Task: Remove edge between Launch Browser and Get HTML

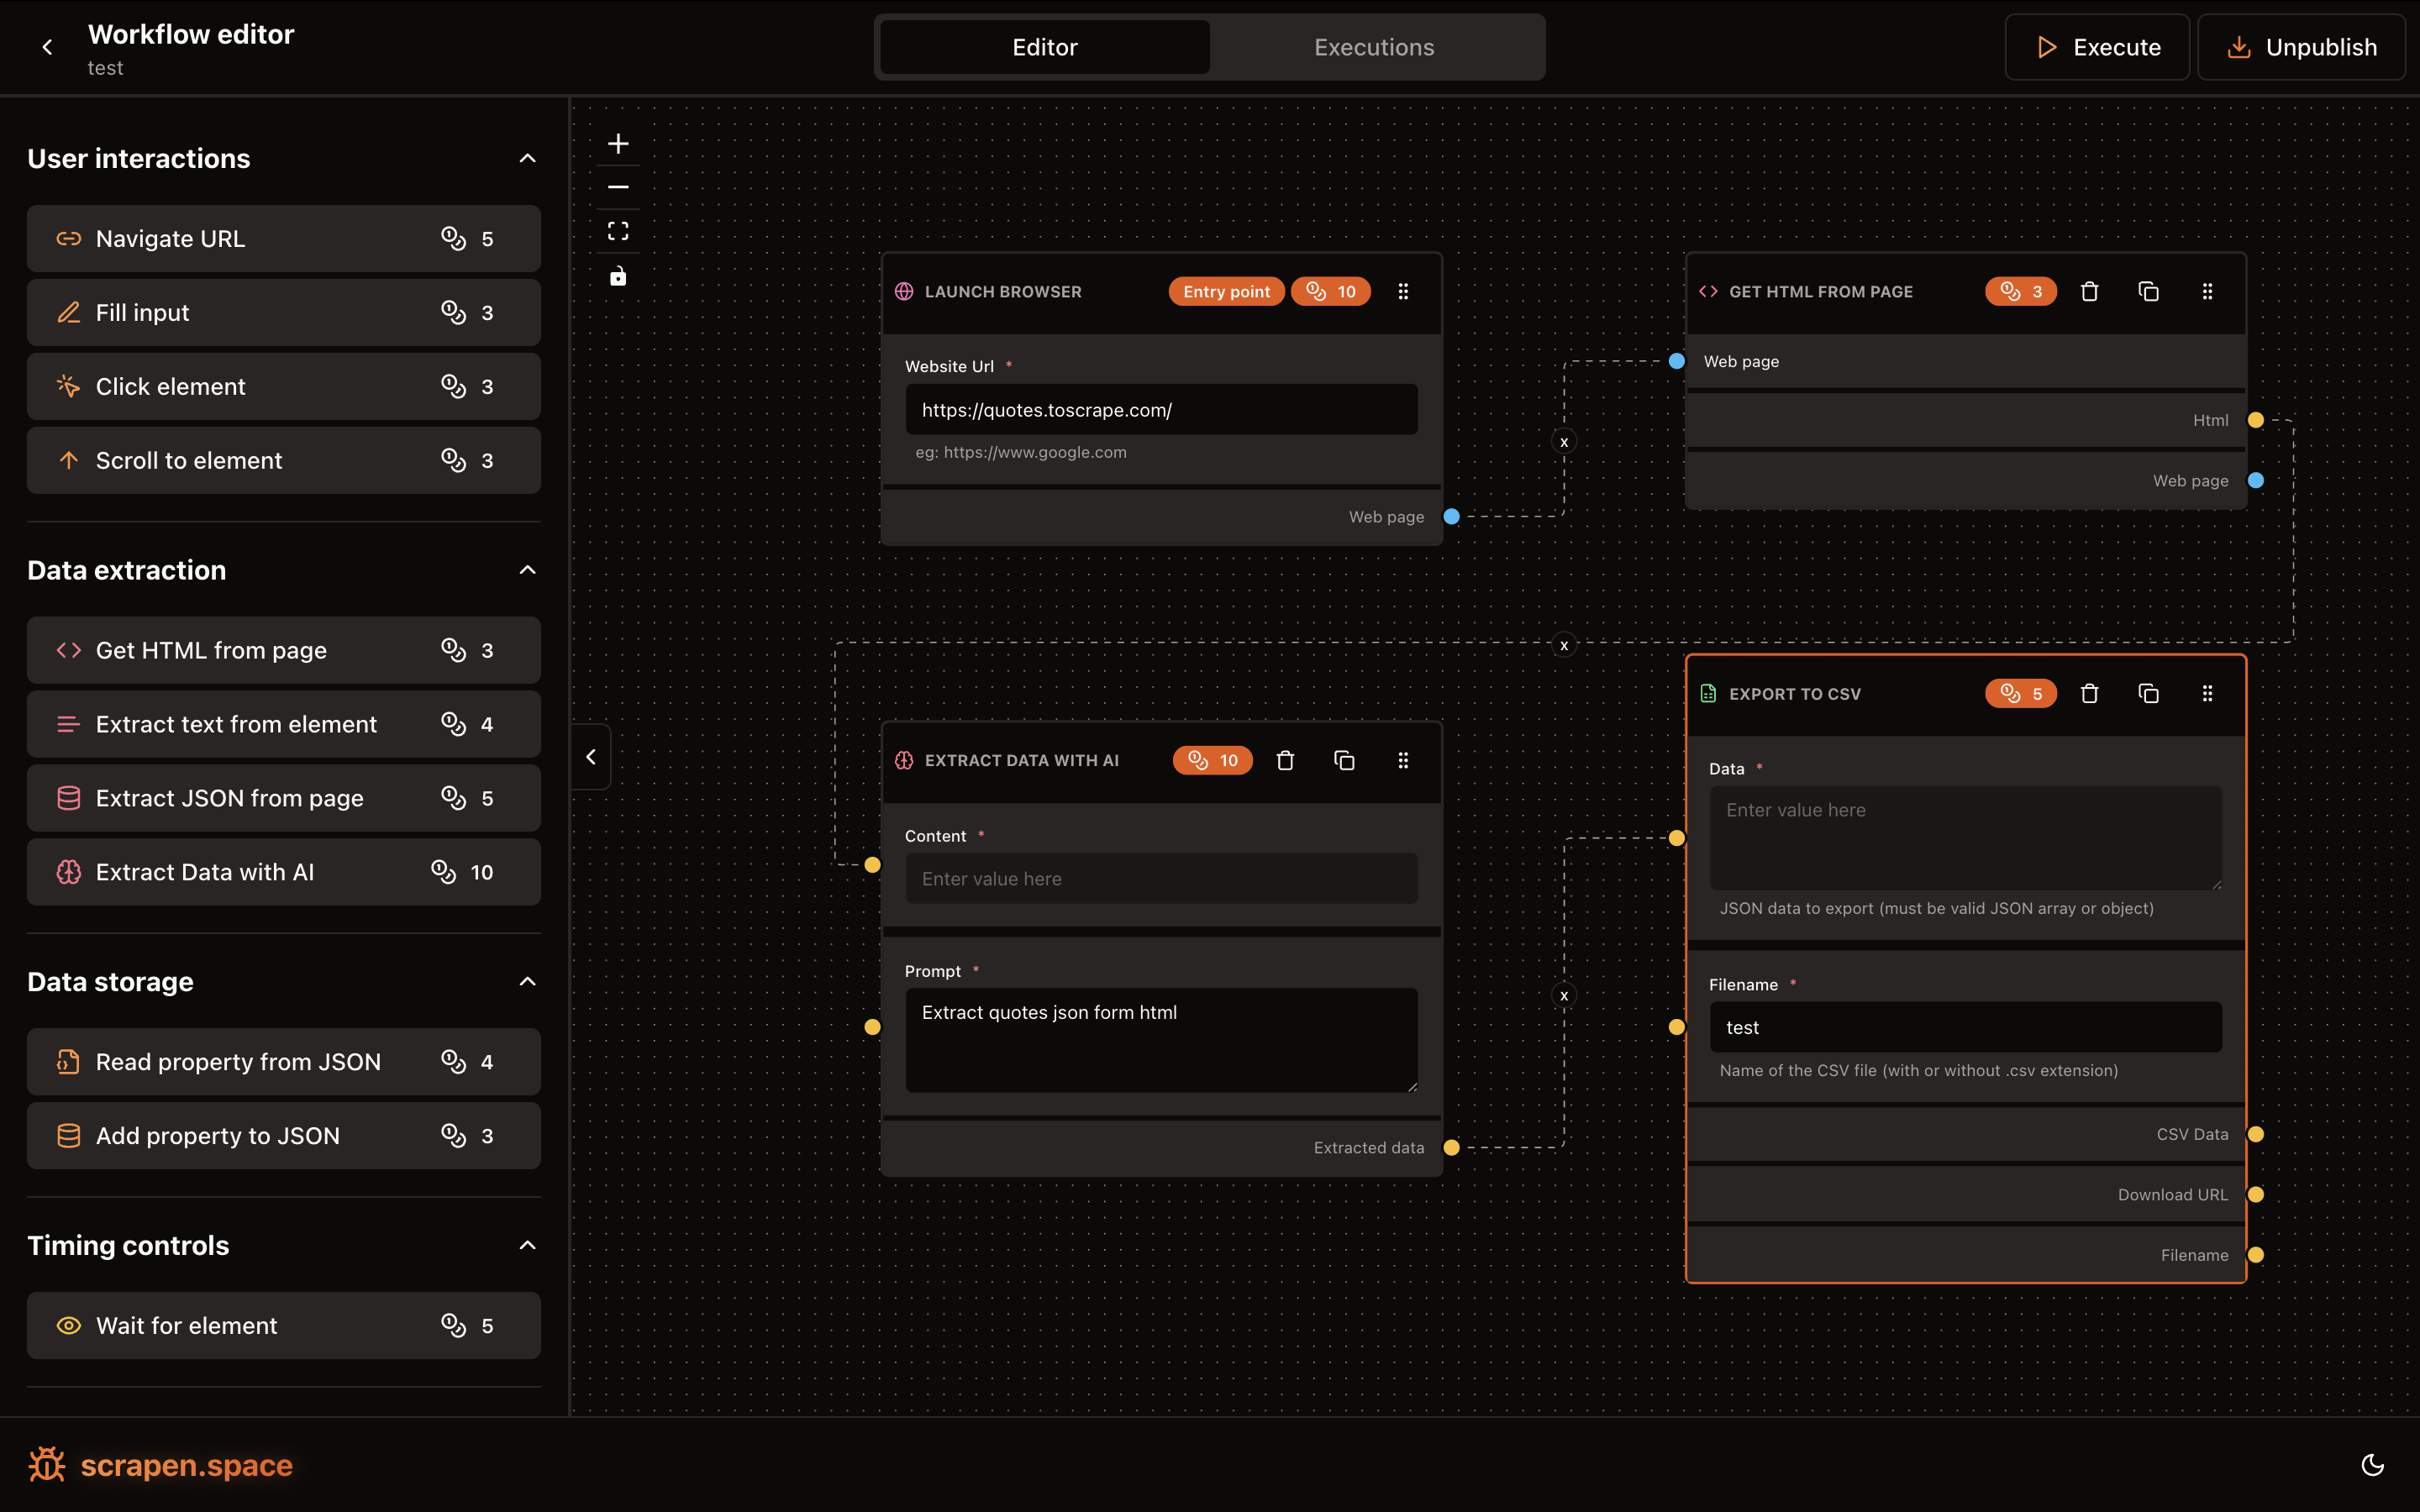Action: 1564,442
